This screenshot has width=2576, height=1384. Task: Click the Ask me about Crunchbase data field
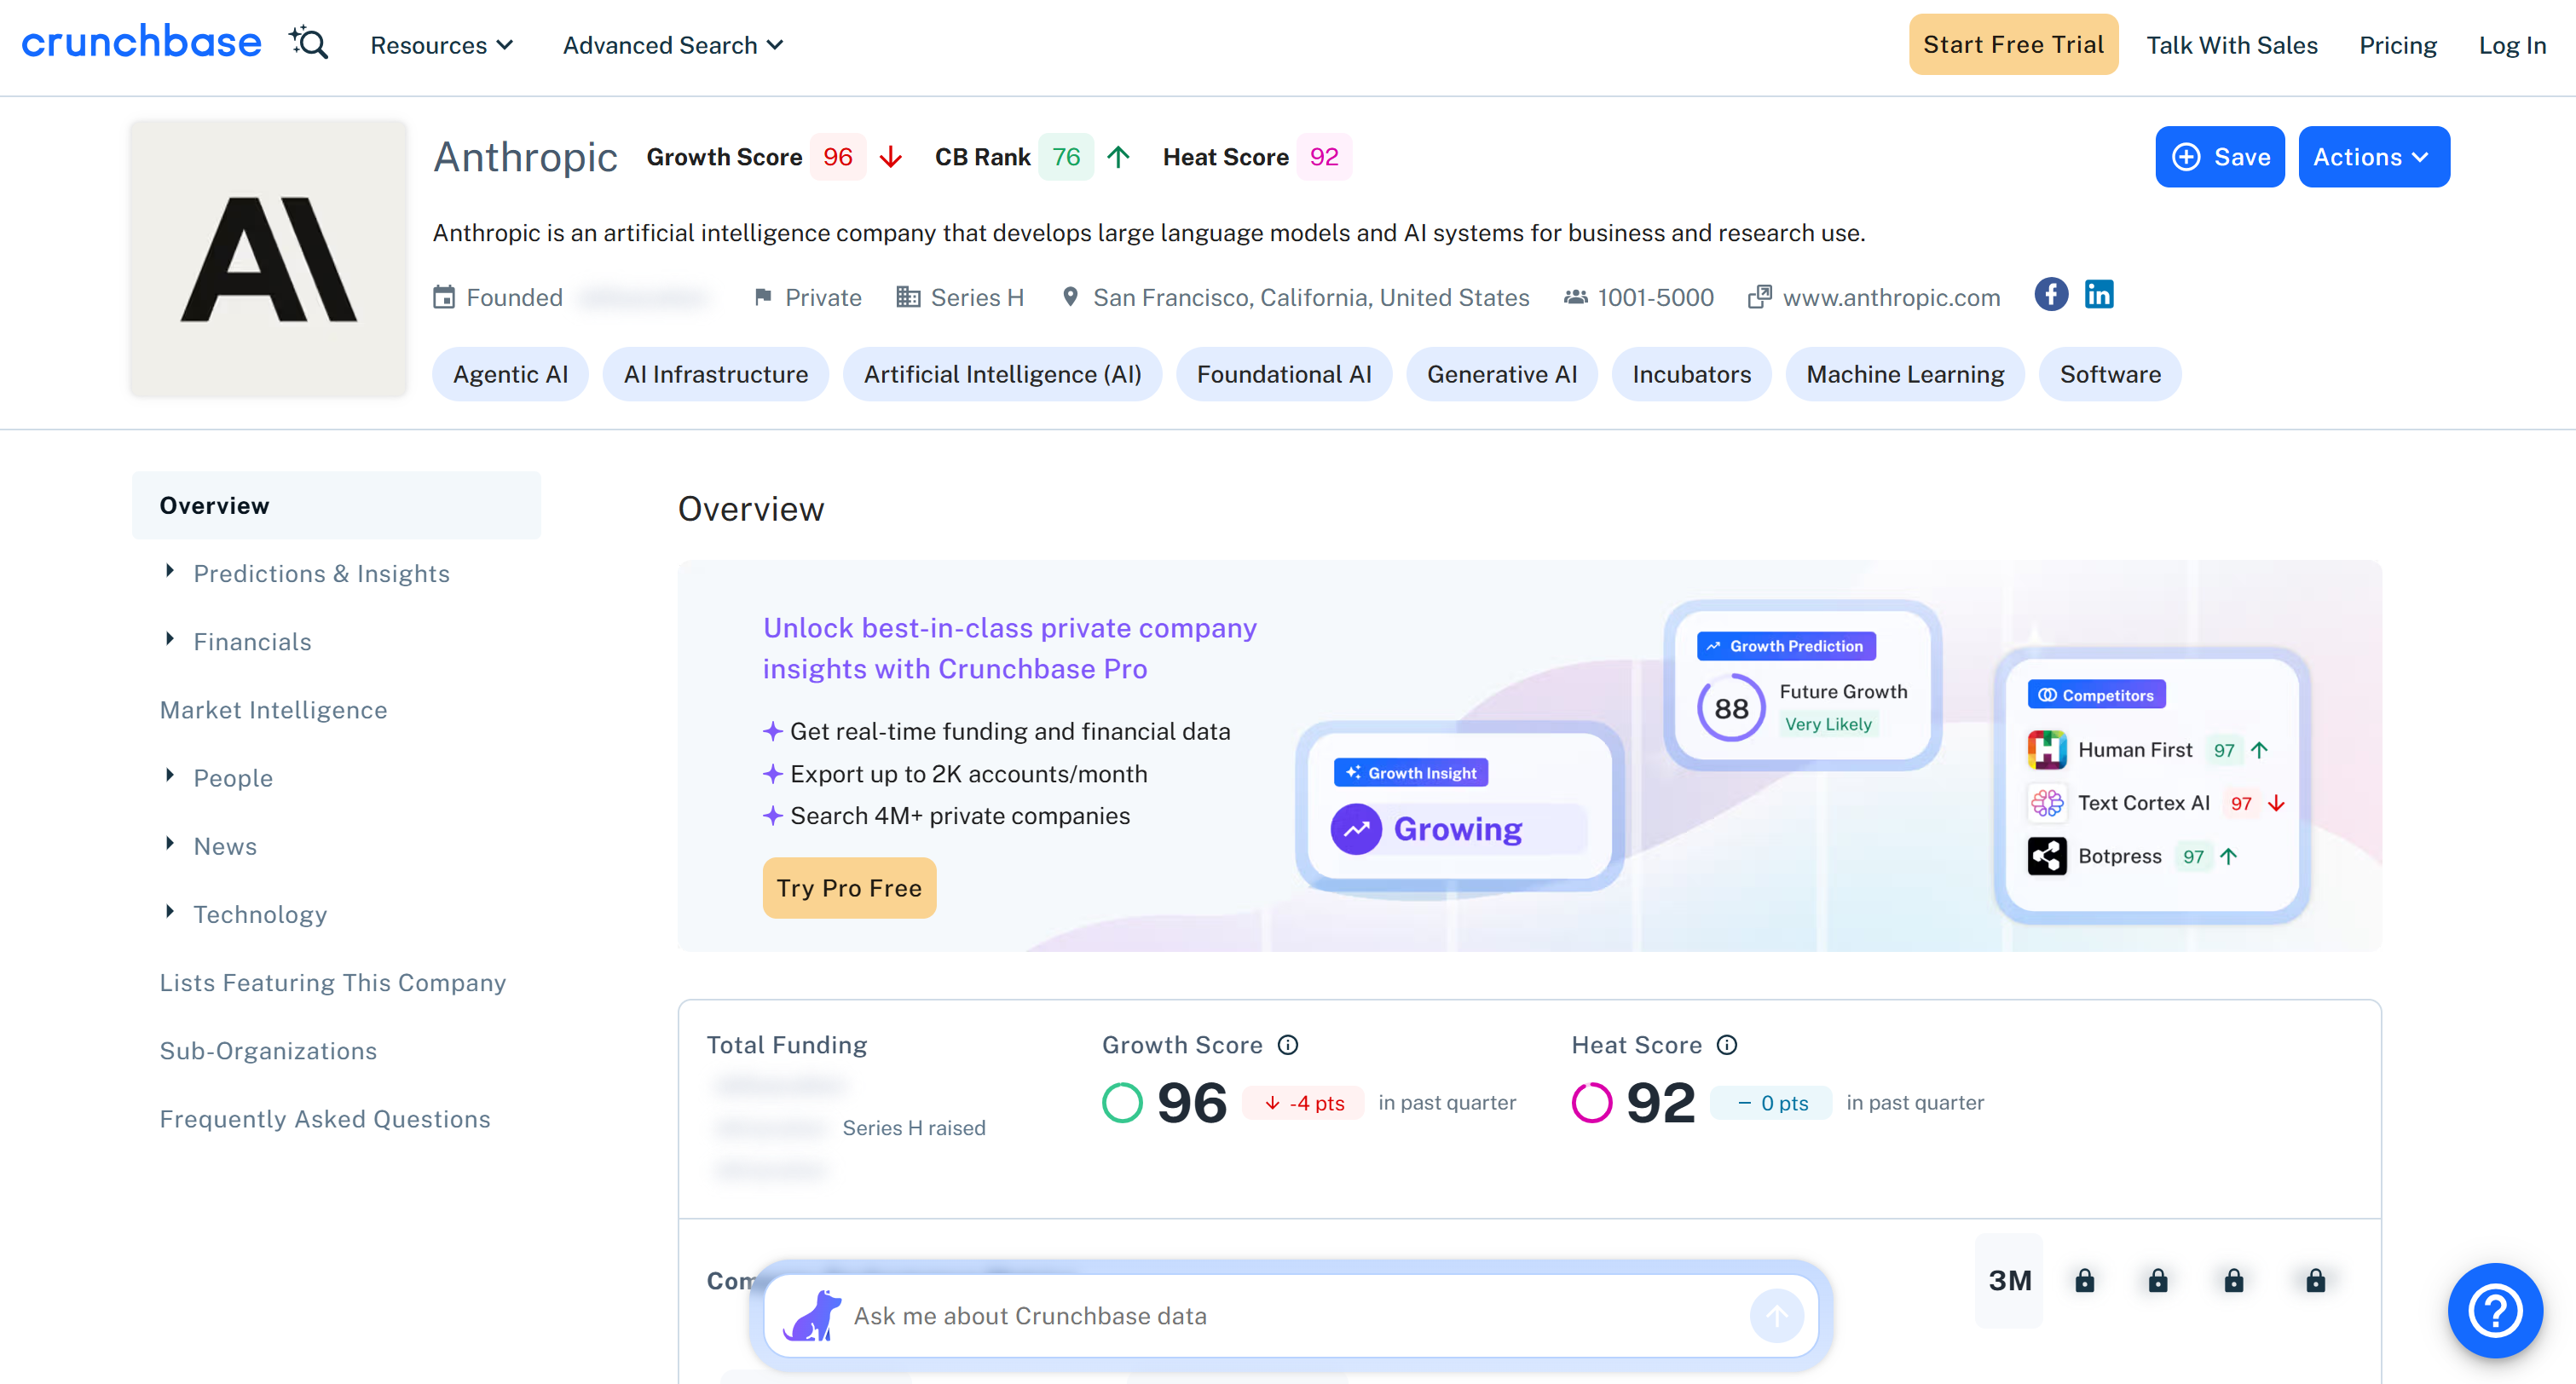coord(1291,1316)
